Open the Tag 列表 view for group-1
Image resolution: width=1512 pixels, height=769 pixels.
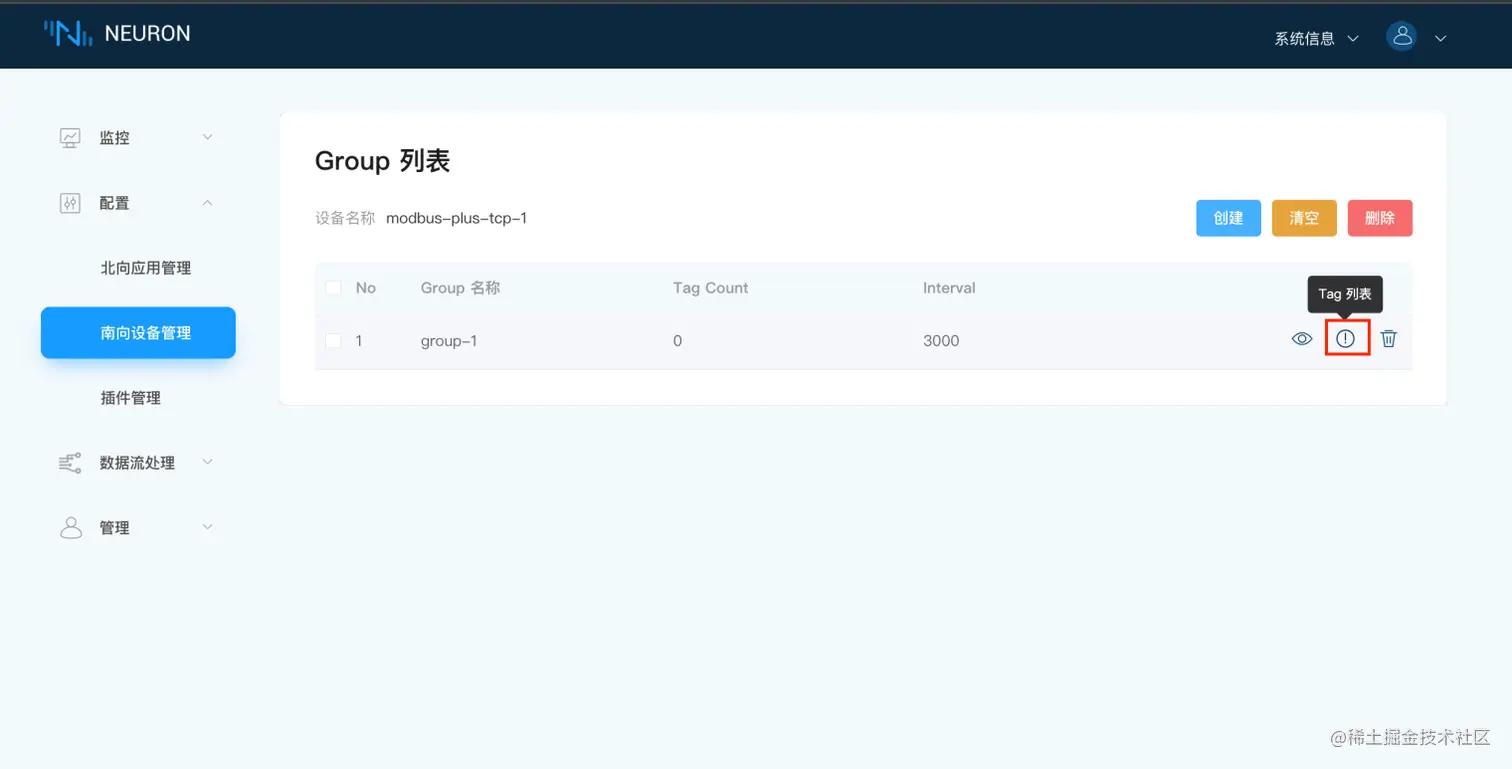click(x=1345, y=338)
